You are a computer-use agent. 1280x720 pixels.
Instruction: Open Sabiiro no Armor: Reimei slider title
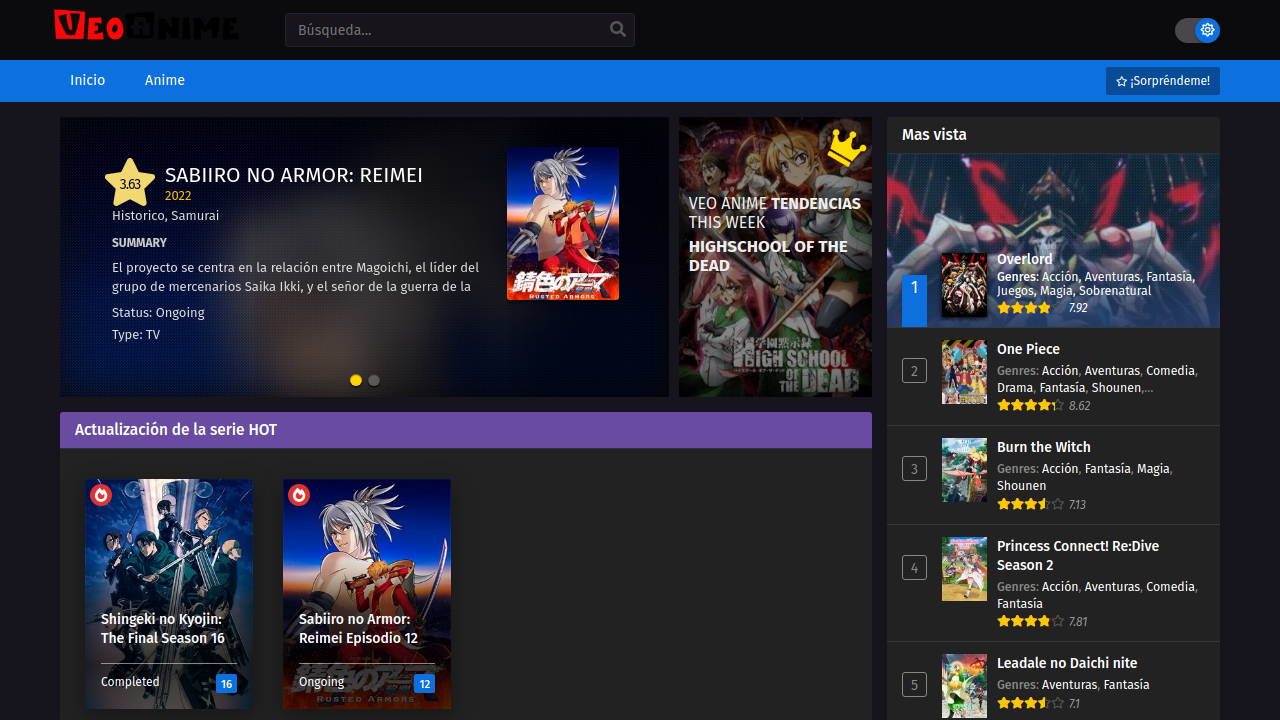[294, 176]
